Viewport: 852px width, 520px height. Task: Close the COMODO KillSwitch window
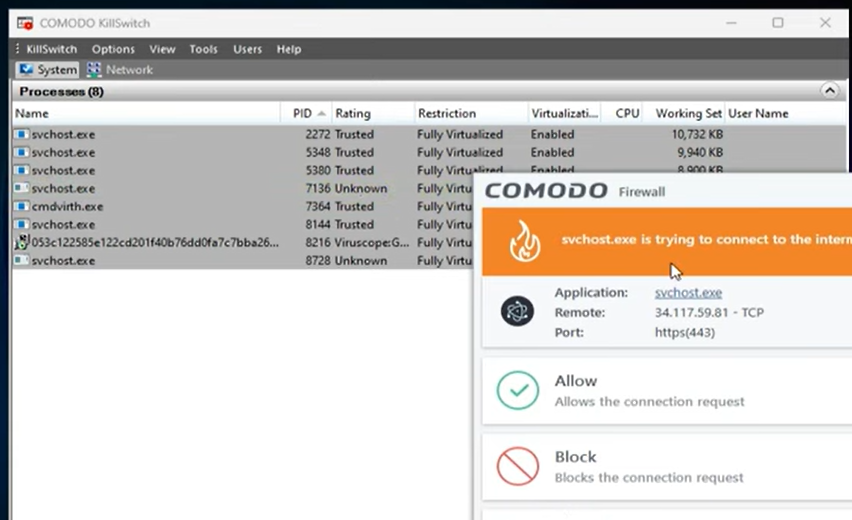(825, 23)
